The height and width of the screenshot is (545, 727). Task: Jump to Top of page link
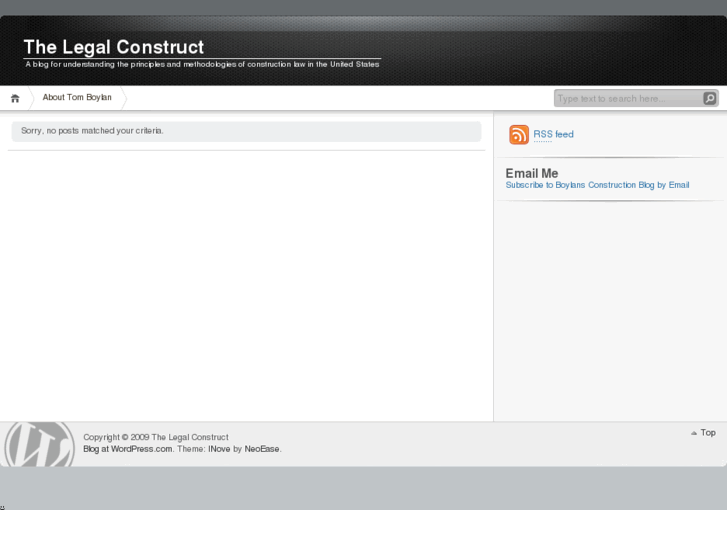coord(708,433)
